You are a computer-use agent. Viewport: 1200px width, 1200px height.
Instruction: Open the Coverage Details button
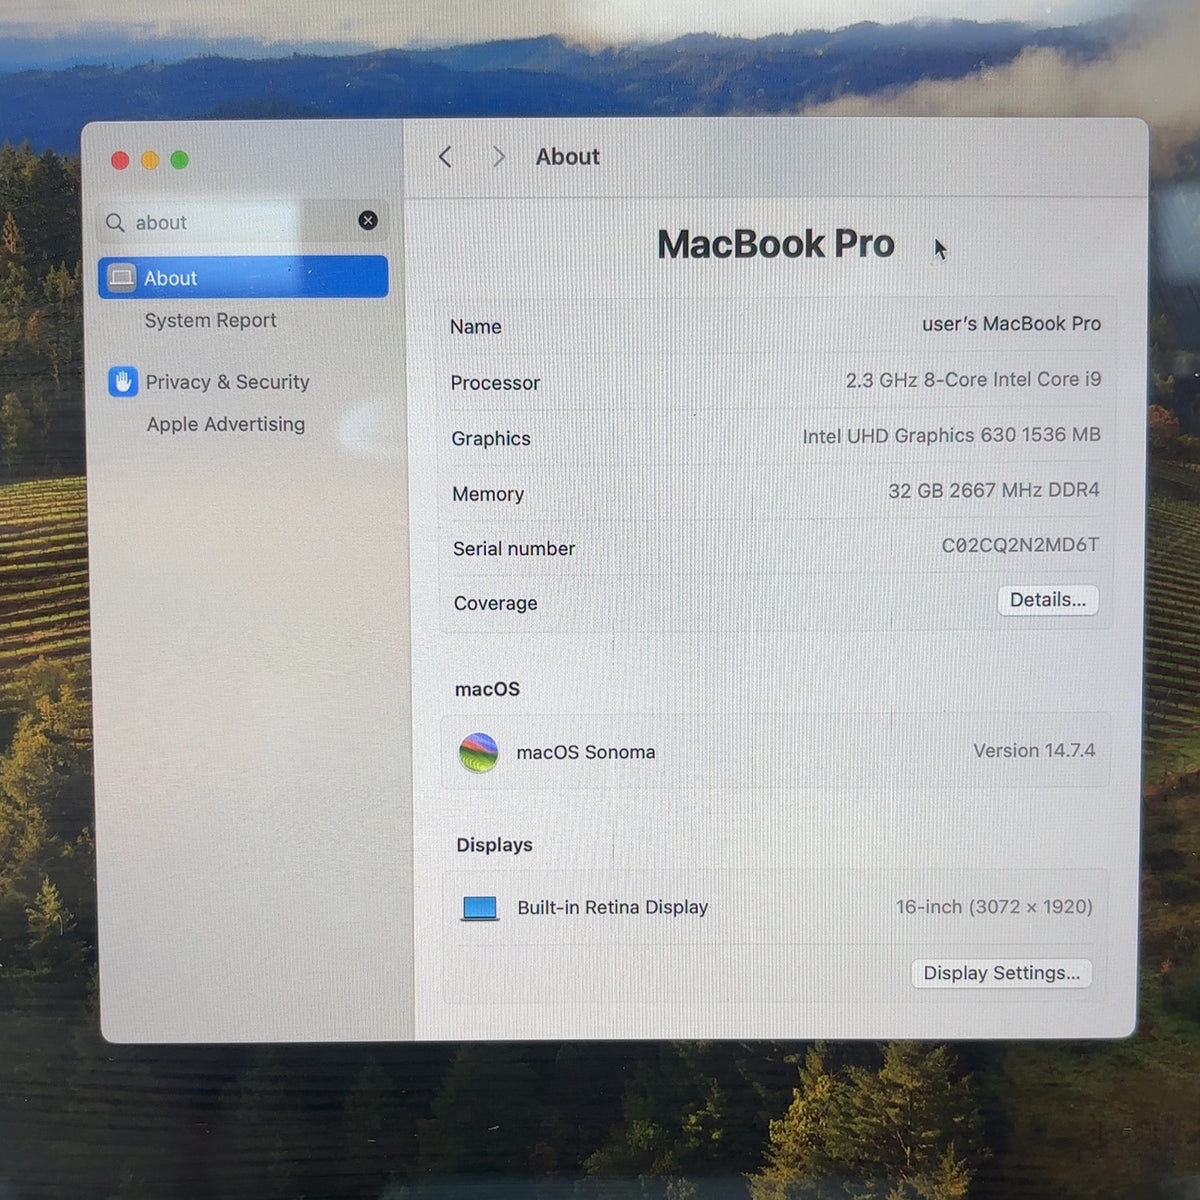tap(1048, 600)
